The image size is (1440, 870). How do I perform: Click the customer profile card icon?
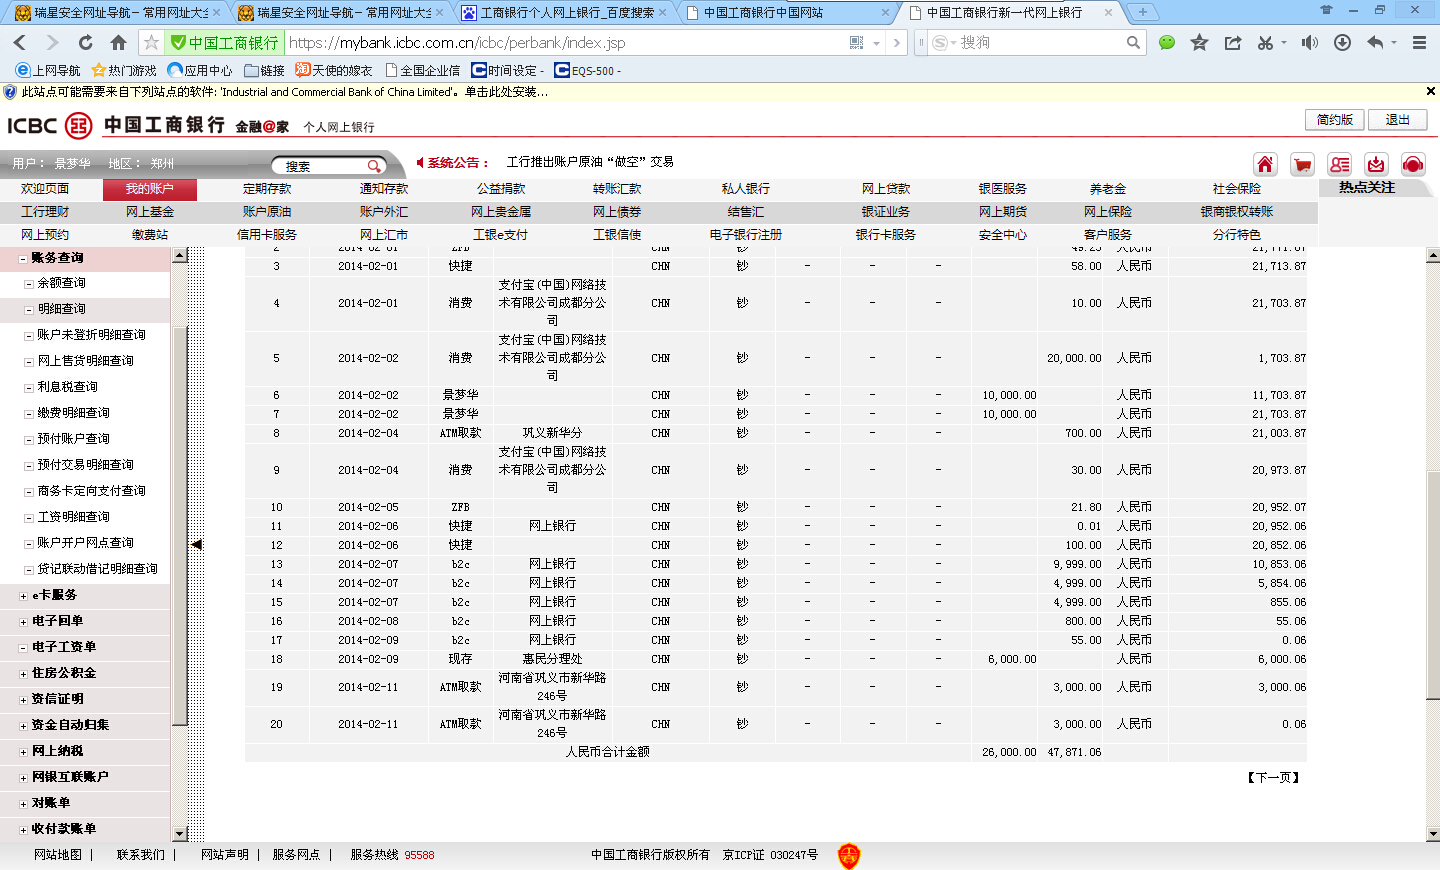[1339, 165]
